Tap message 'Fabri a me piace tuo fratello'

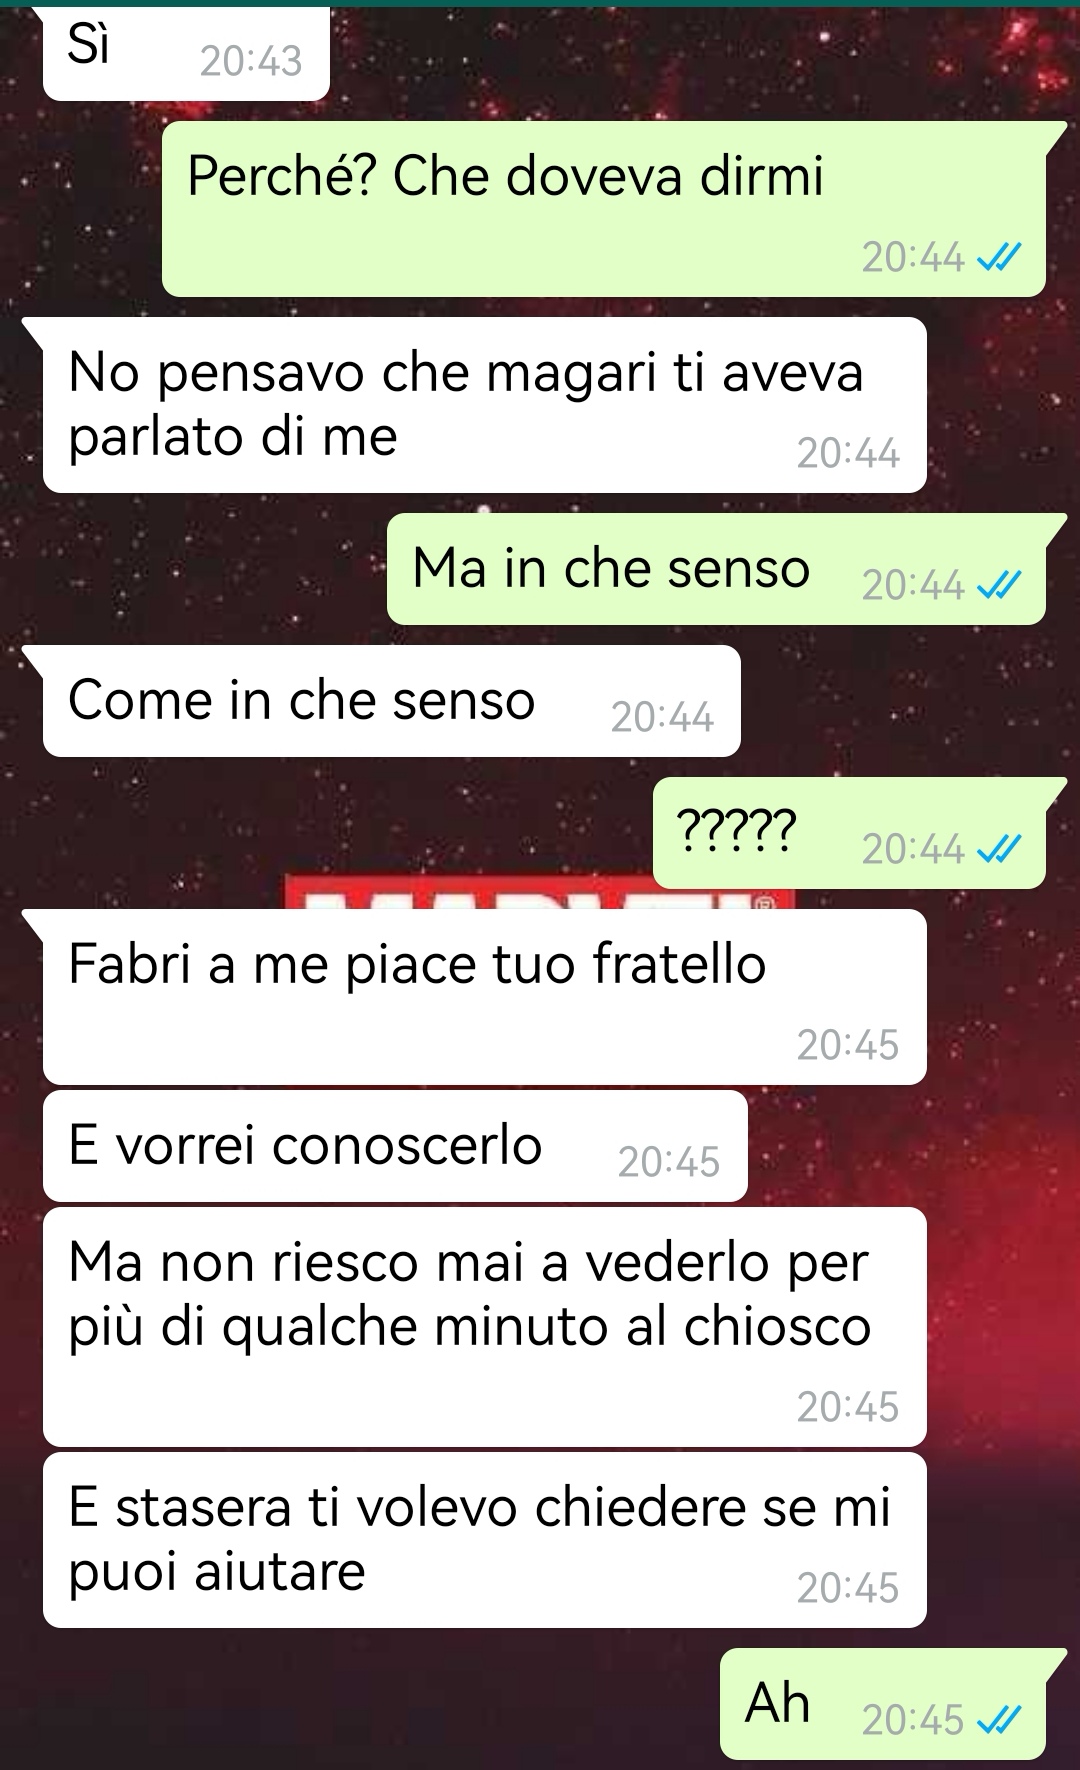pos(485,997)
